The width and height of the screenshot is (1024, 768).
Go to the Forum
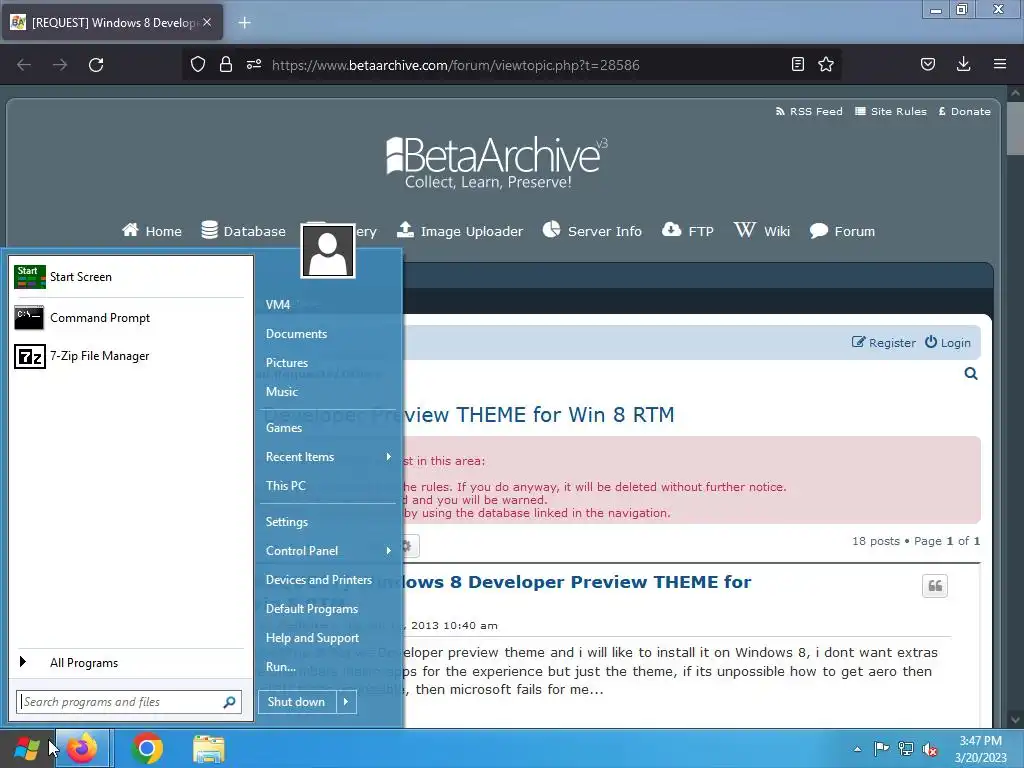[x=842, y=231]
